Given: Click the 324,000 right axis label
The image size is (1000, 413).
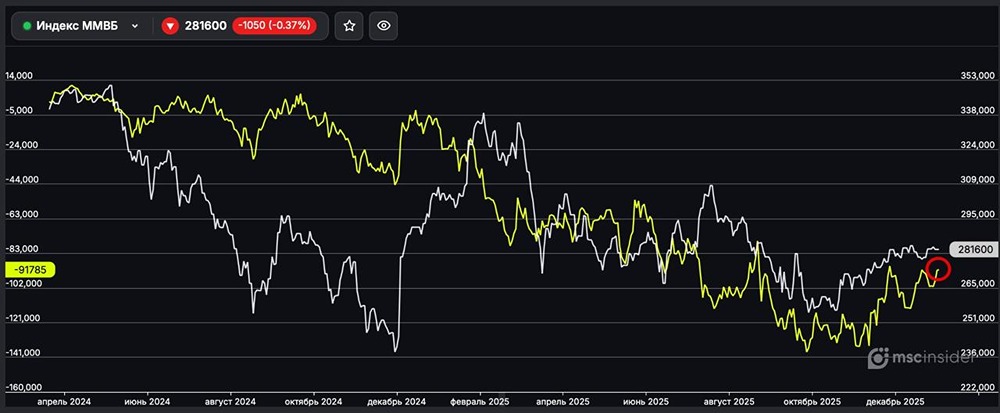Looking at the screenshot, I should pyautogui.click(x=976, y=145).
